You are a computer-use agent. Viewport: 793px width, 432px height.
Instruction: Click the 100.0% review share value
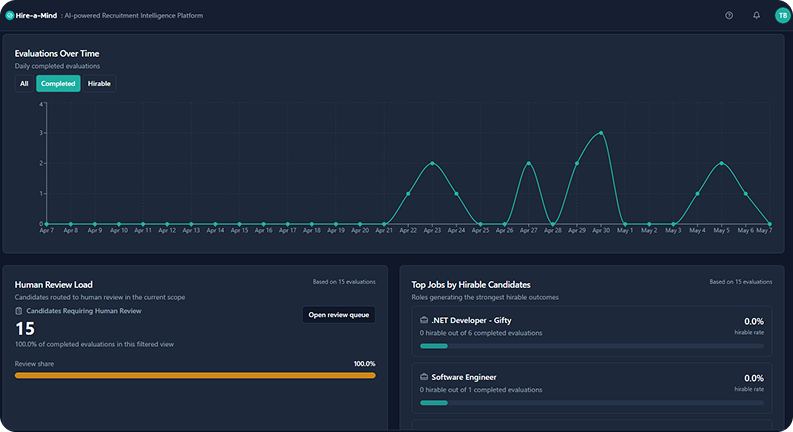[x=364, y=364]
